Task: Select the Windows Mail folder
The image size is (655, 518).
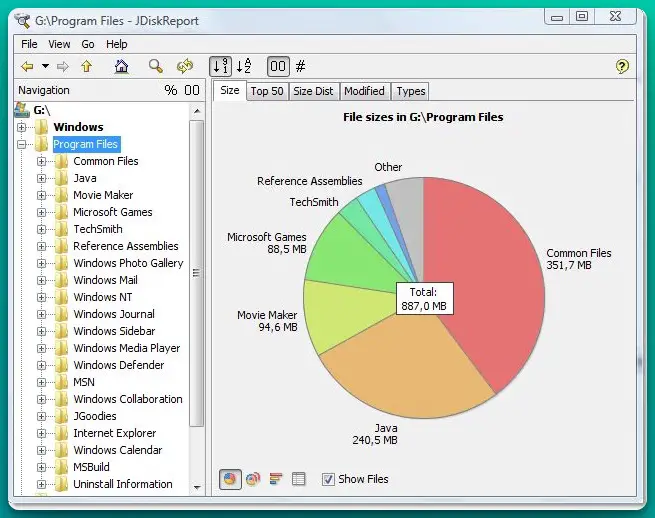Action: pos(105,280)
